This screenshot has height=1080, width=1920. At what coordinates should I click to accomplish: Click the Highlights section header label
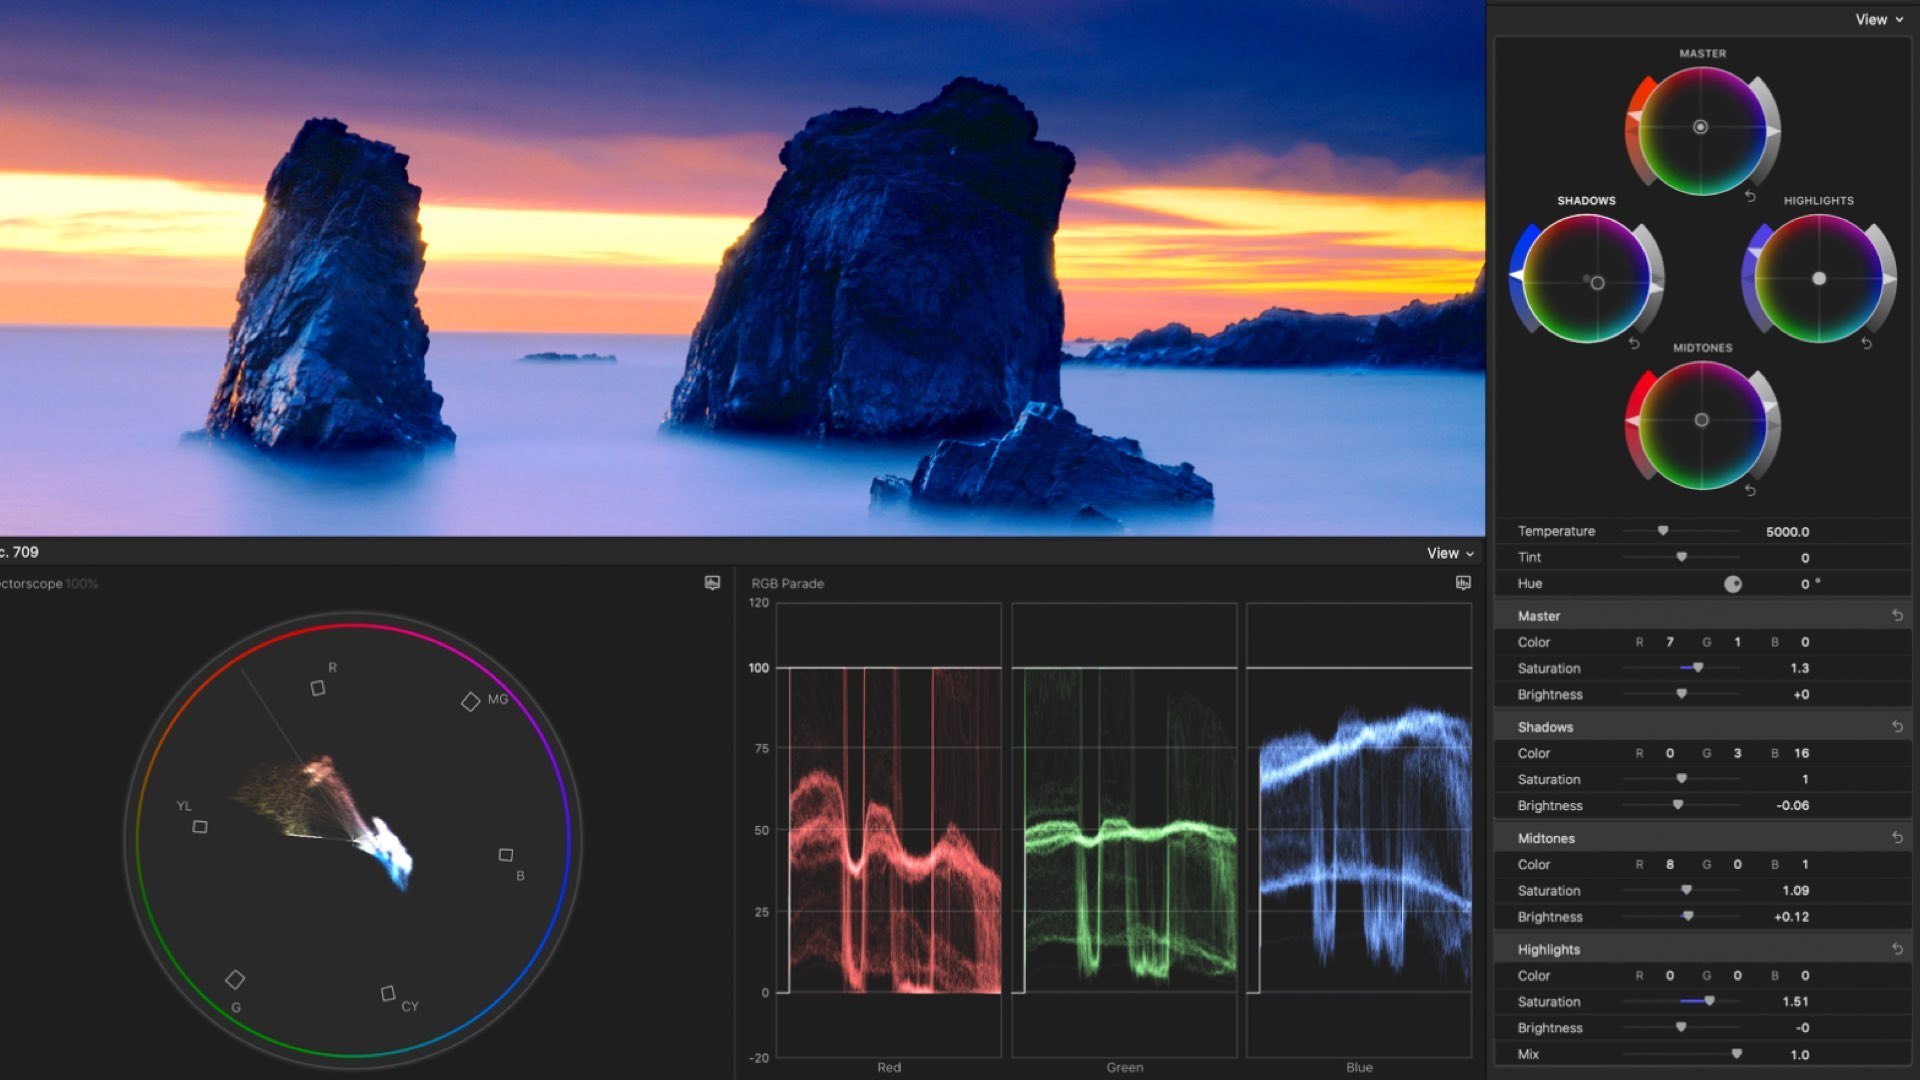coord(1548,949)
